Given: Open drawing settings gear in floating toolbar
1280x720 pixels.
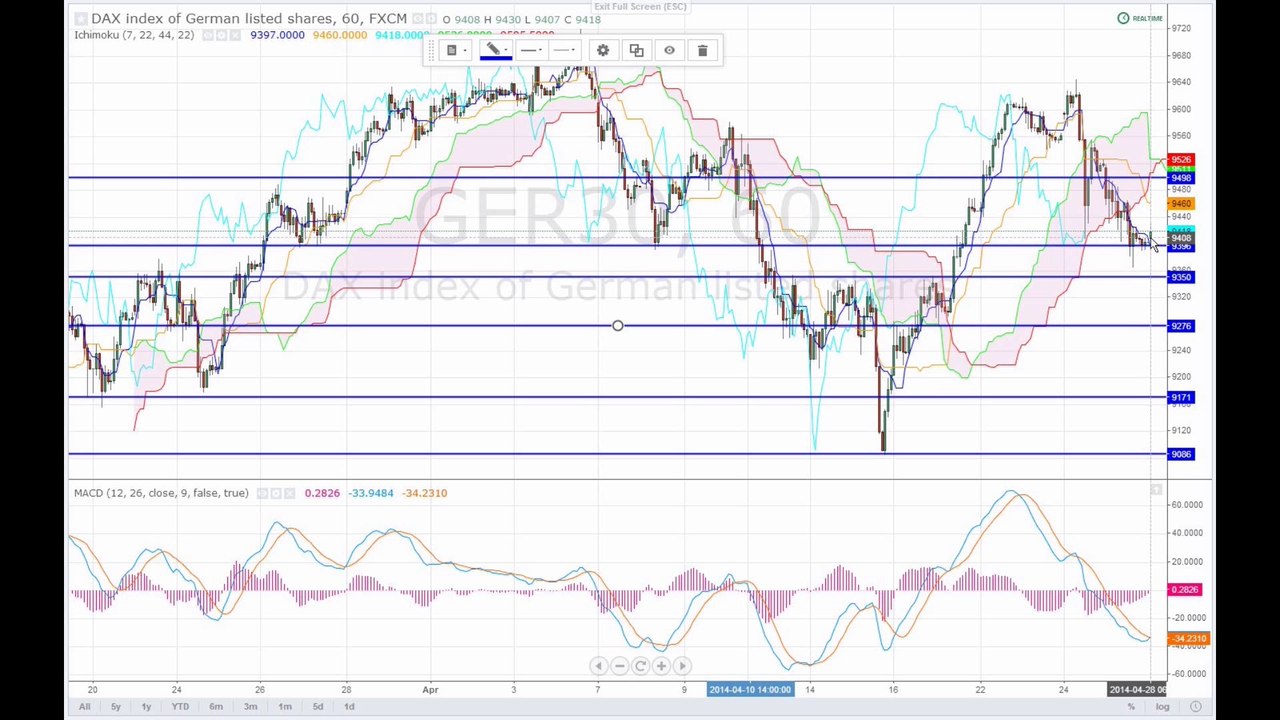Looking at the screenshot, I should point(603,50).
